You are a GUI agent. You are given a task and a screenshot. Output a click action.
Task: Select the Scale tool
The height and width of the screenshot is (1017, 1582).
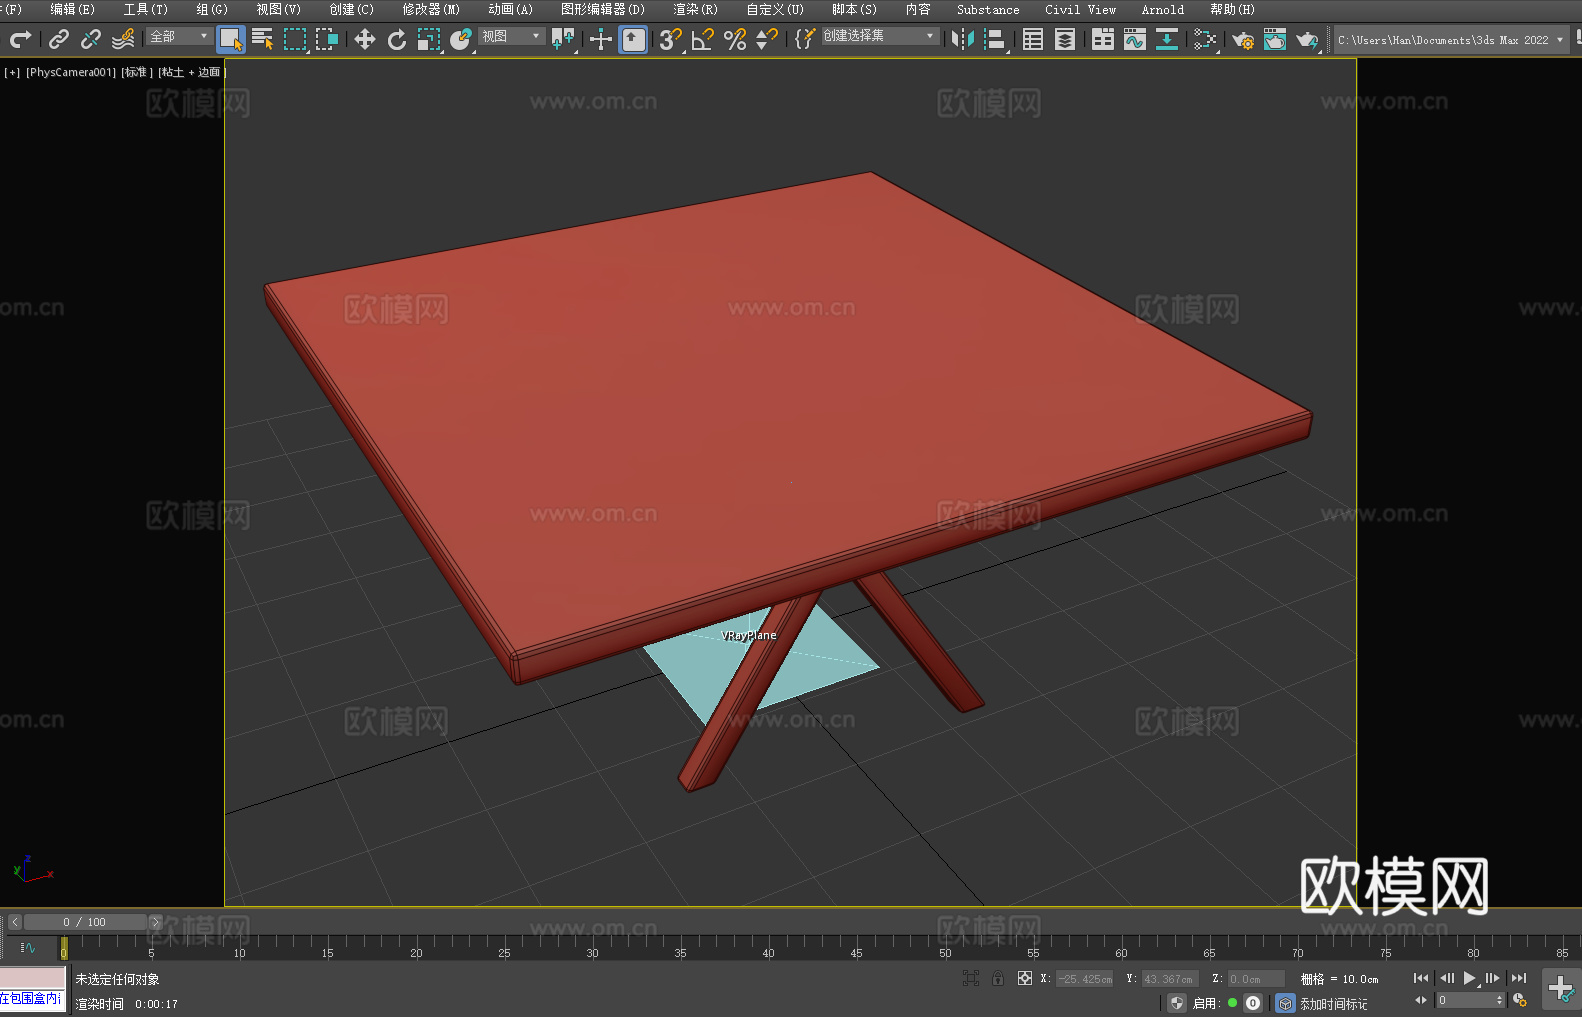point(429,39)
